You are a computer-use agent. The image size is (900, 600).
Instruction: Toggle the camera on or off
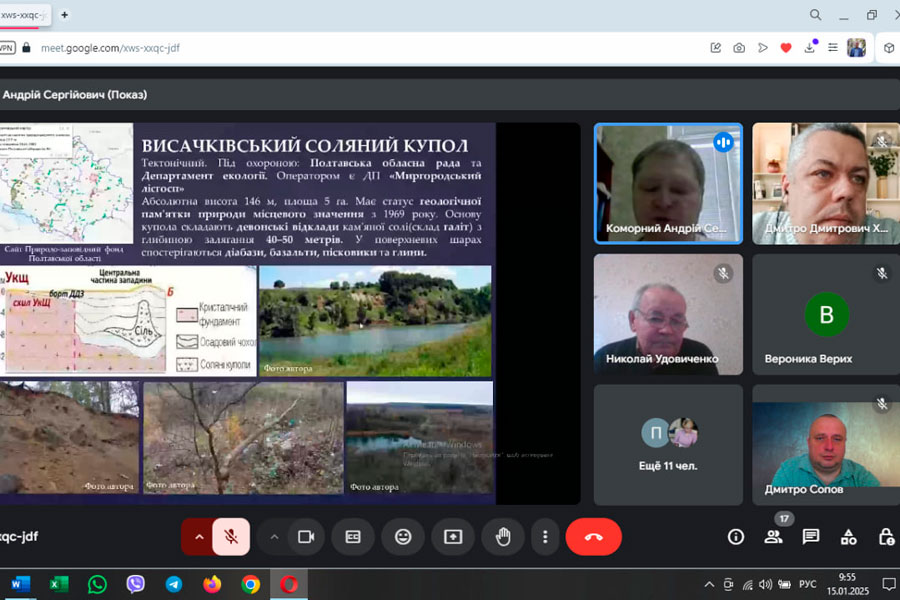(306, 537)
